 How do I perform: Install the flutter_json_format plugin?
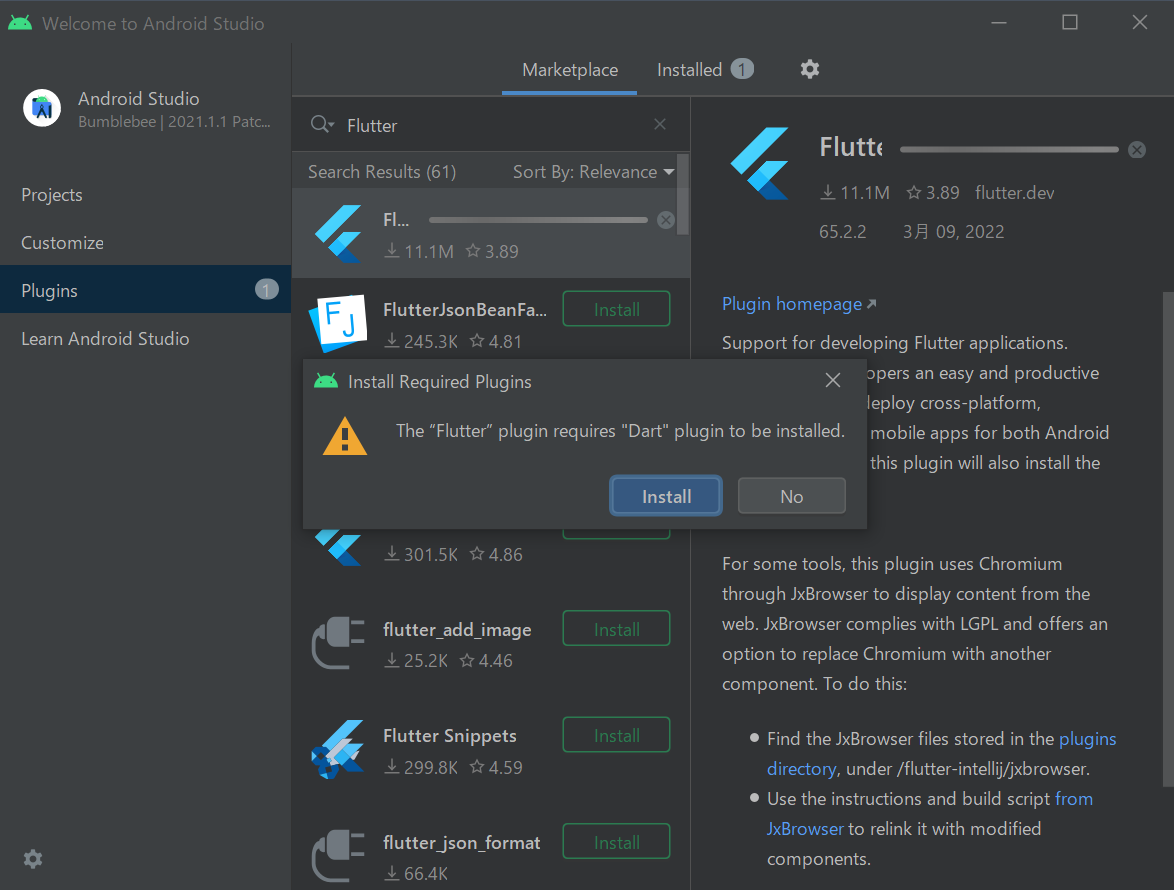coord(616,842)
